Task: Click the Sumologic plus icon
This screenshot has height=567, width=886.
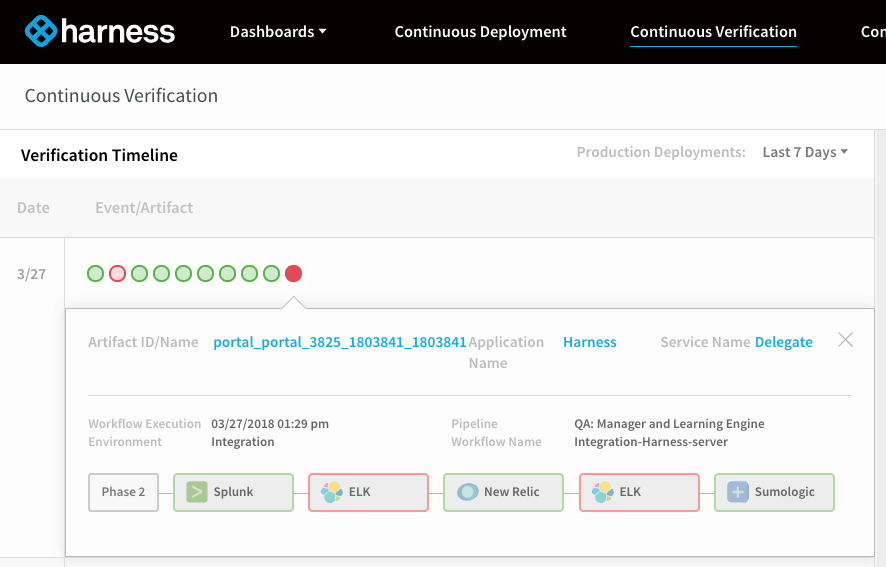Action: pos(737,492)
